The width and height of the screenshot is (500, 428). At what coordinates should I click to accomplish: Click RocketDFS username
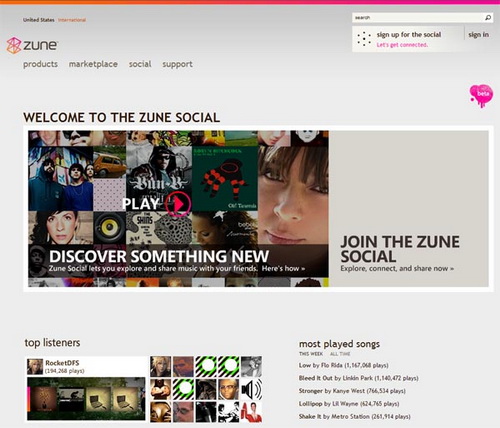[62, 363]
